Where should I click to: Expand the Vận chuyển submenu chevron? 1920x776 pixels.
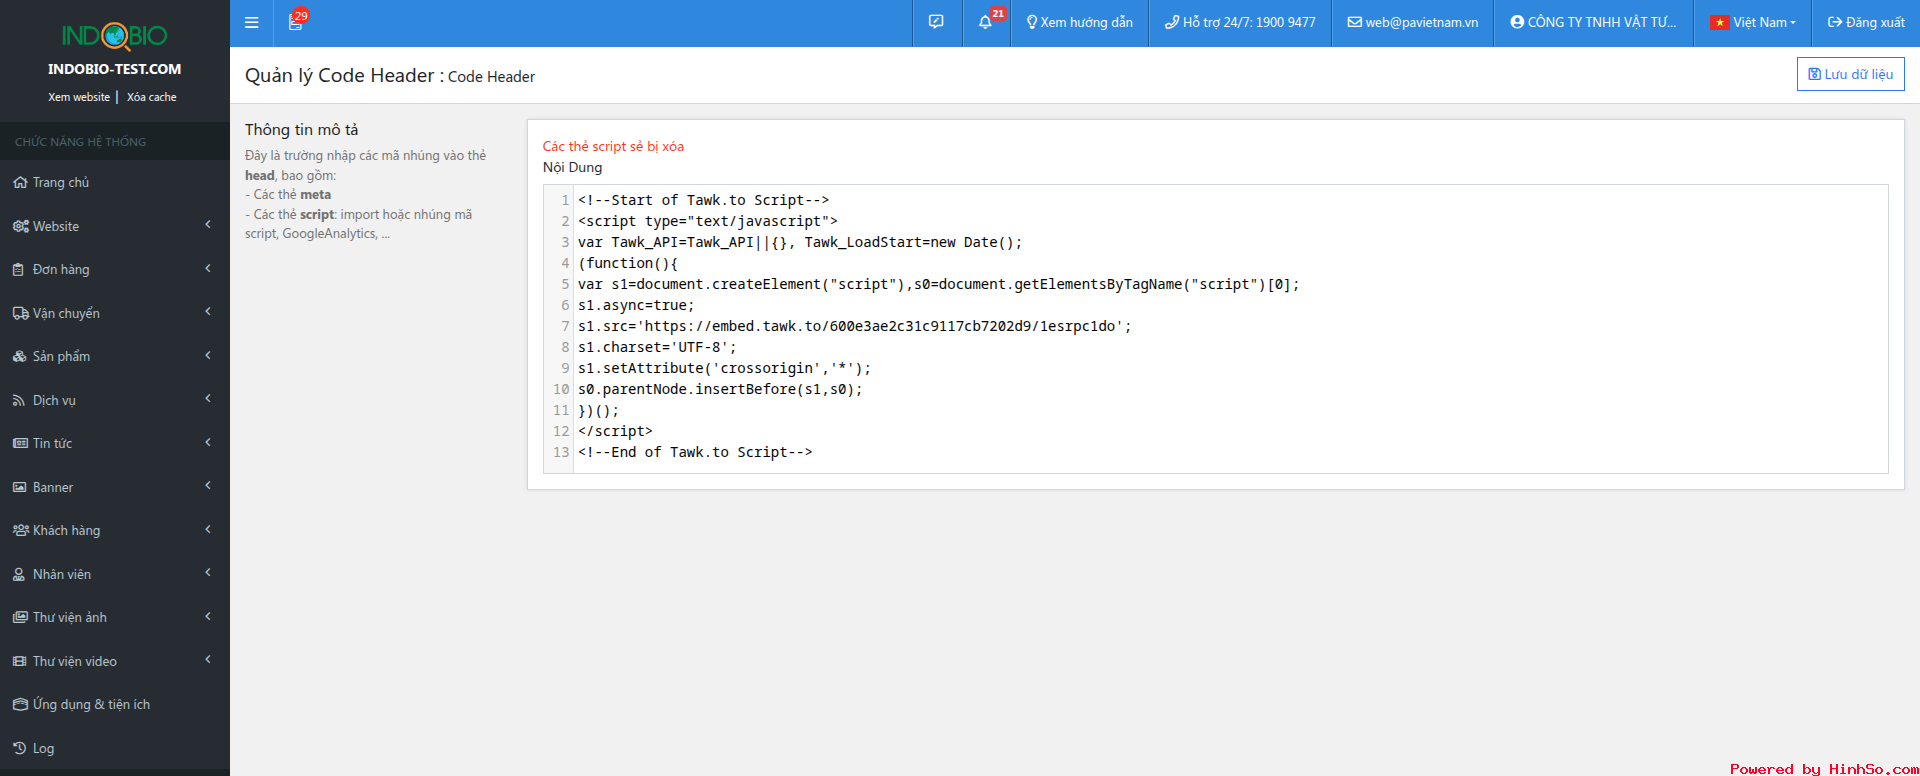point(208,312)
